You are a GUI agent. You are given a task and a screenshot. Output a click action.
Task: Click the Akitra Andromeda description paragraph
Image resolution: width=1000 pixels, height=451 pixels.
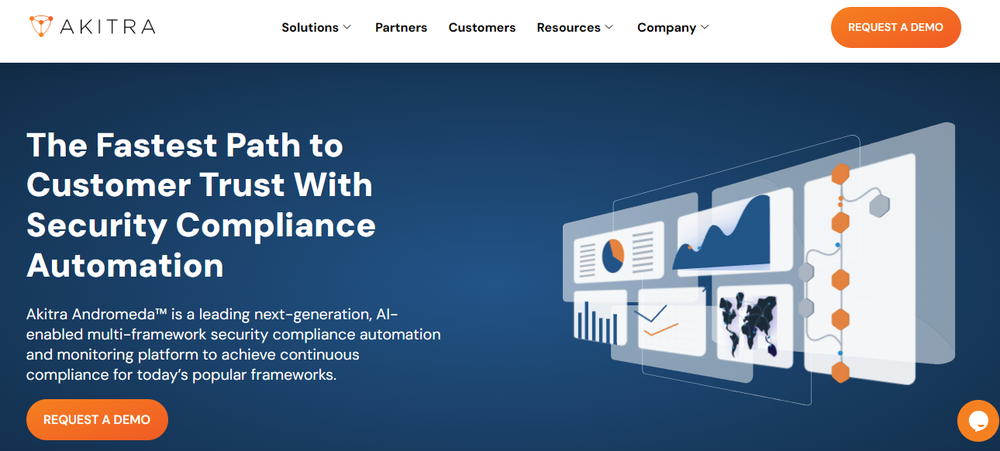(x=233, y=344)
